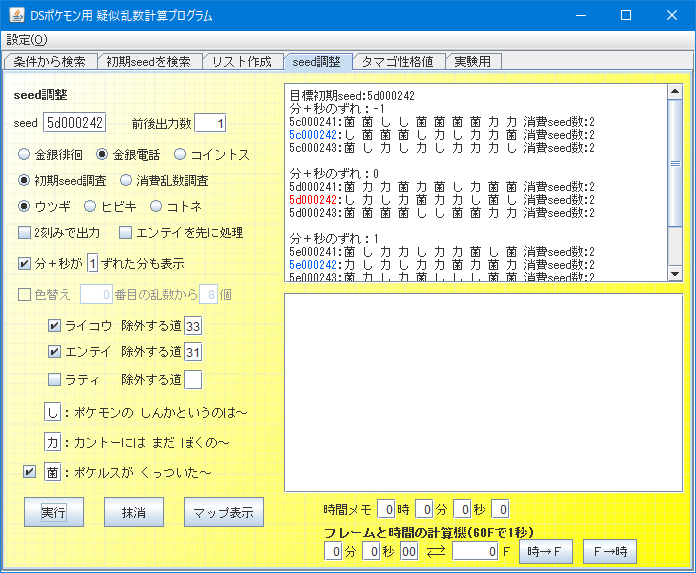Toggle the ポケルス 菌 checkbox
Viewport: 696px width, 573px height.
pos(29,471)
